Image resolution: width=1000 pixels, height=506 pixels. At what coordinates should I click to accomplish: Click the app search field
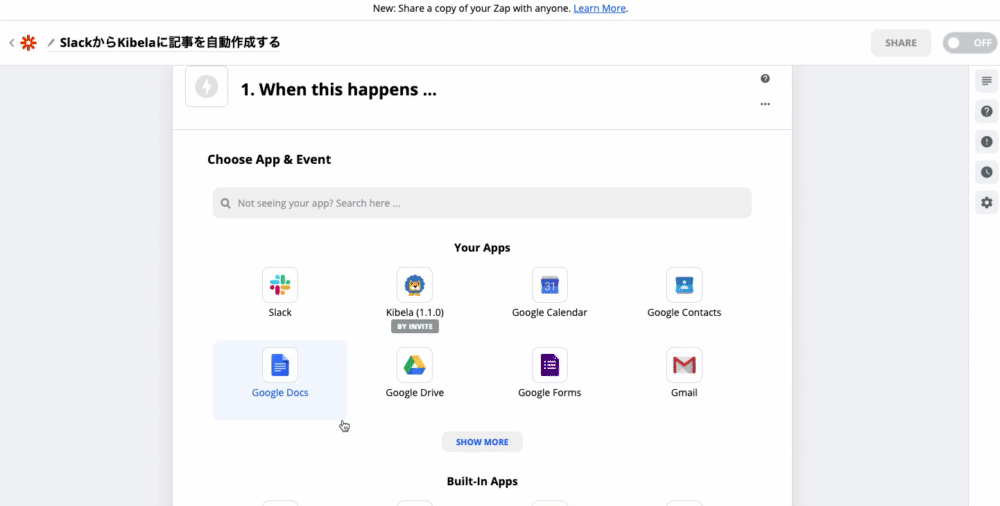(482, 203)
